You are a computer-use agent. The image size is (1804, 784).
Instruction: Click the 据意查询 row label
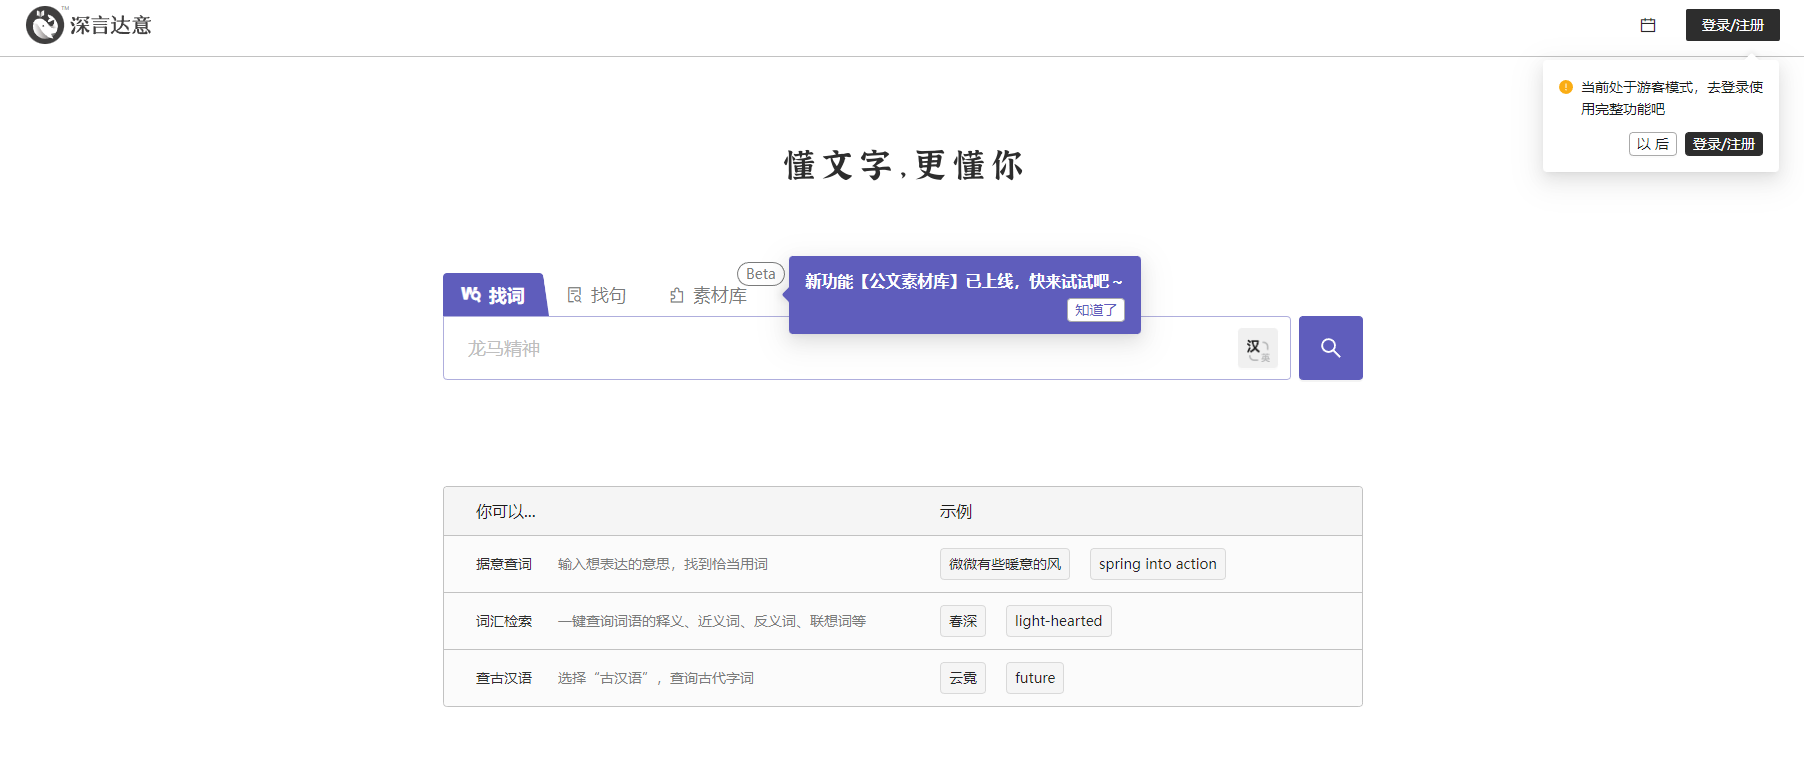tap(504, 564)
